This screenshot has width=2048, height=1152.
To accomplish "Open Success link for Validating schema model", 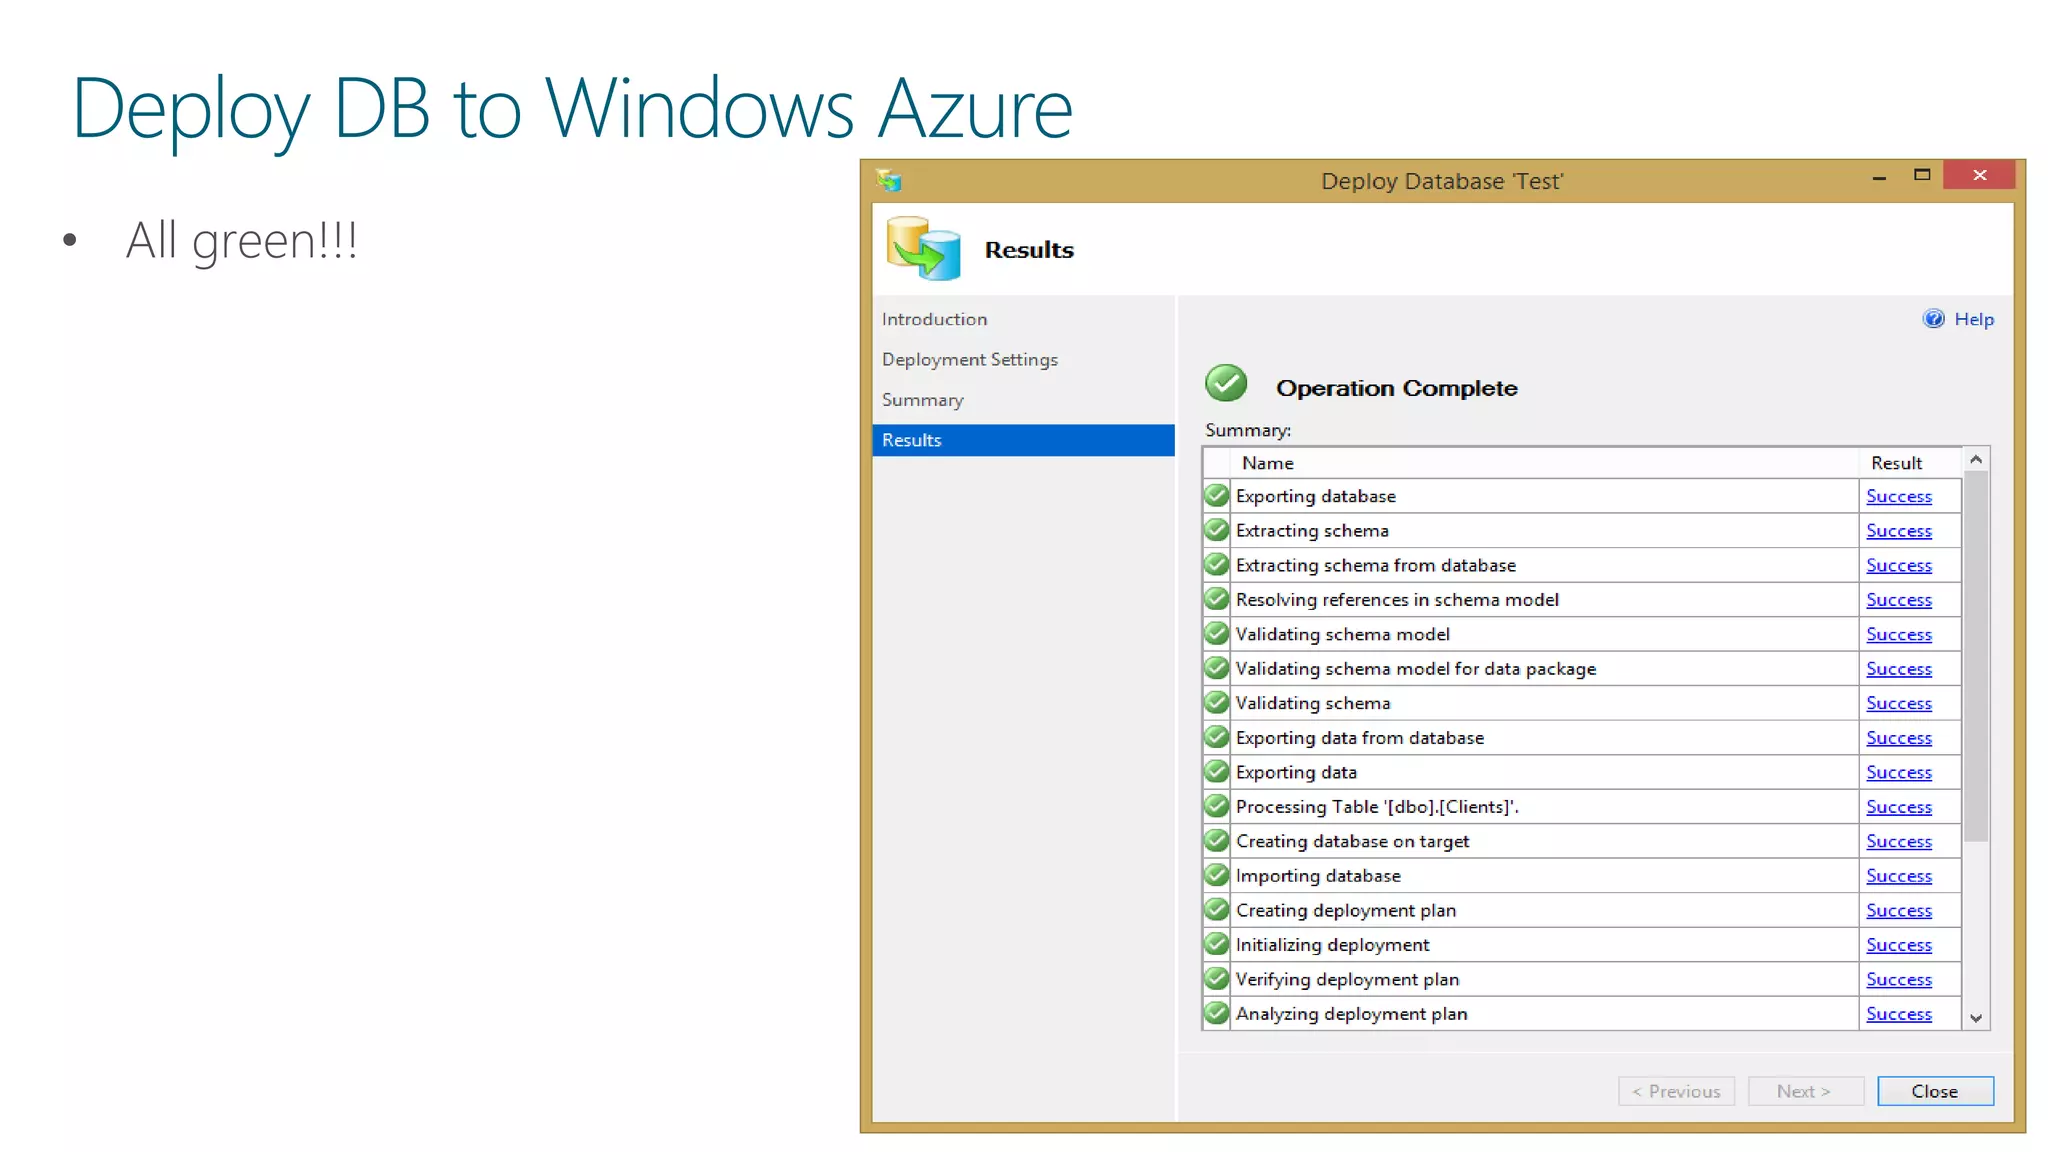I will pyautogui.click(x=1898, y=634).
